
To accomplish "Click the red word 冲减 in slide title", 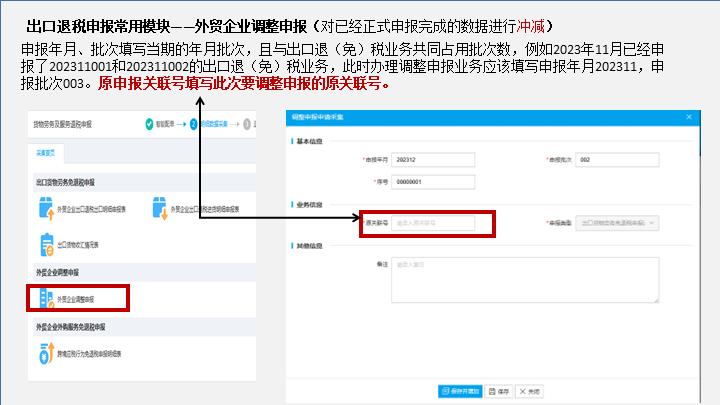I will click(530, 26).
